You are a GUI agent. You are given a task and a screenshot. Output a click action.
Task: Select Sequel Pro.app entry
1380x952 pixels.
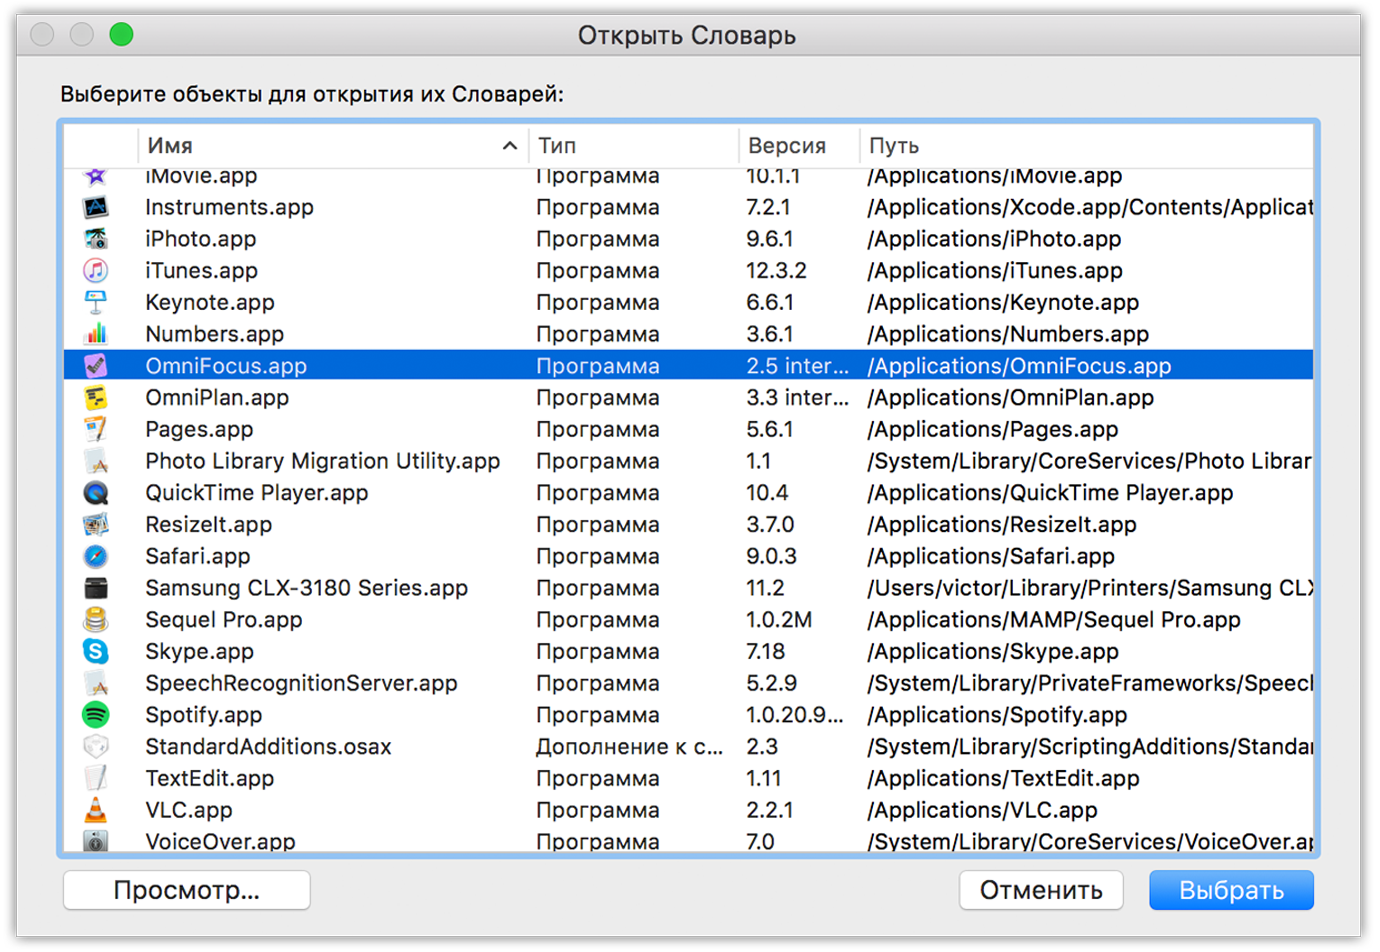(223, 620)
